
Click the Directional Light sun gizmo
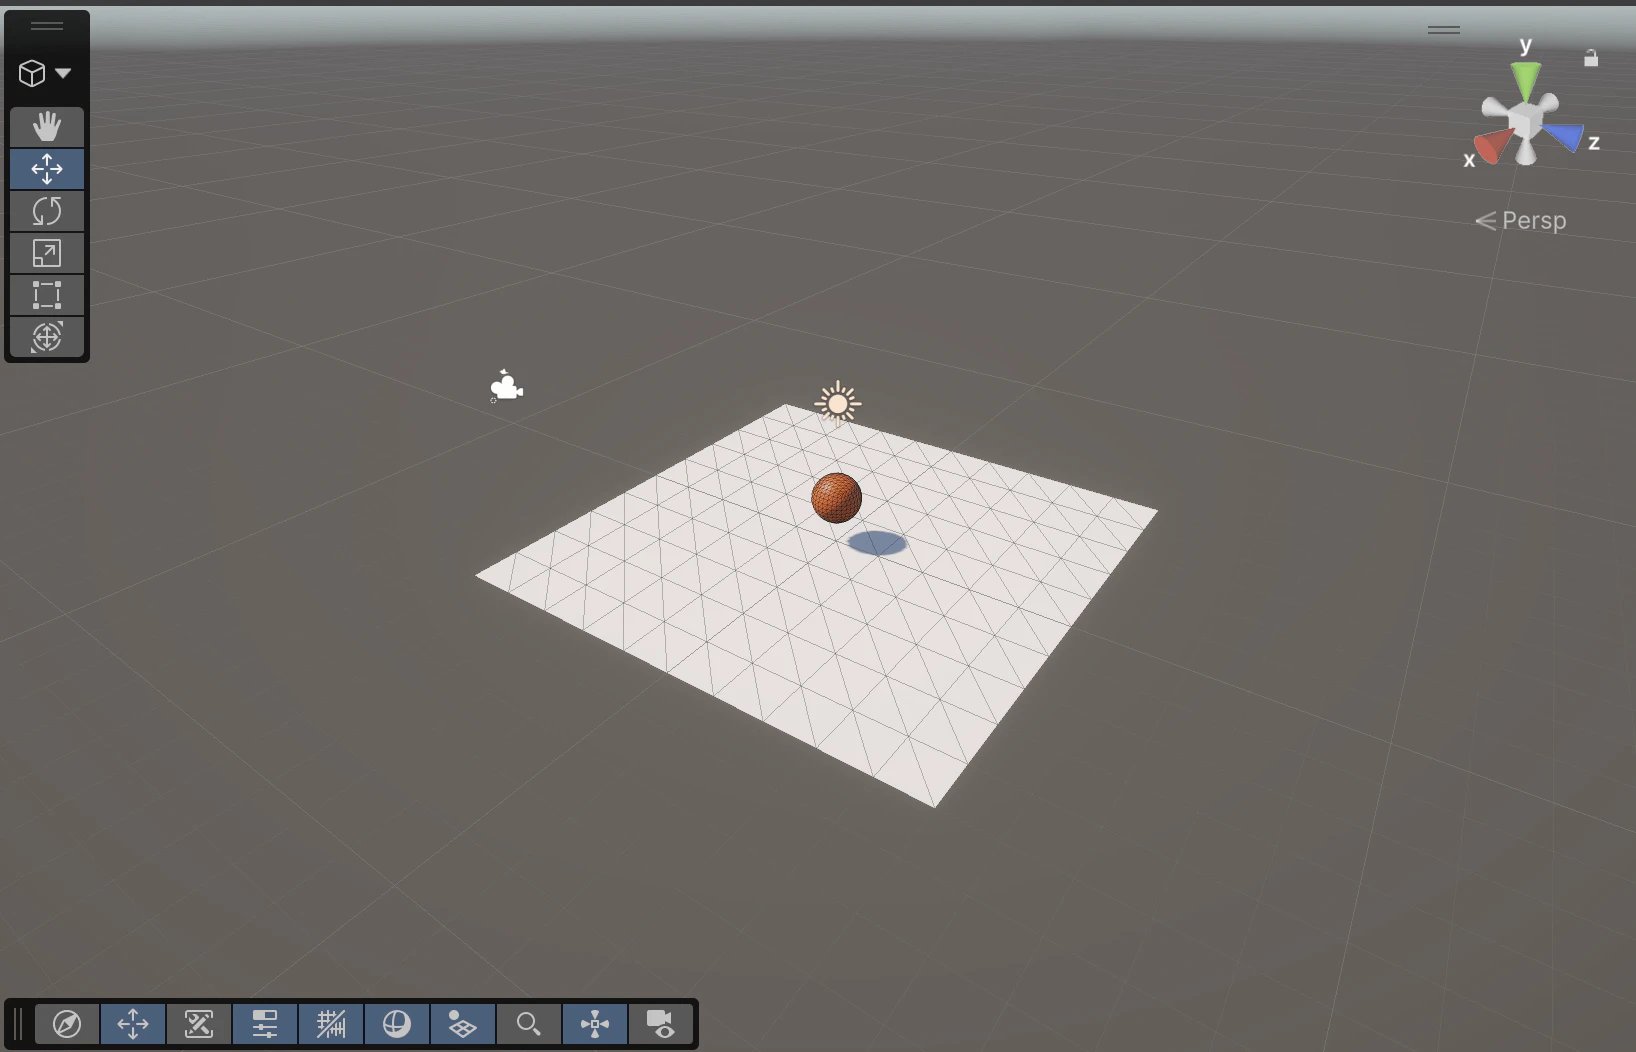tap(838, 403)
